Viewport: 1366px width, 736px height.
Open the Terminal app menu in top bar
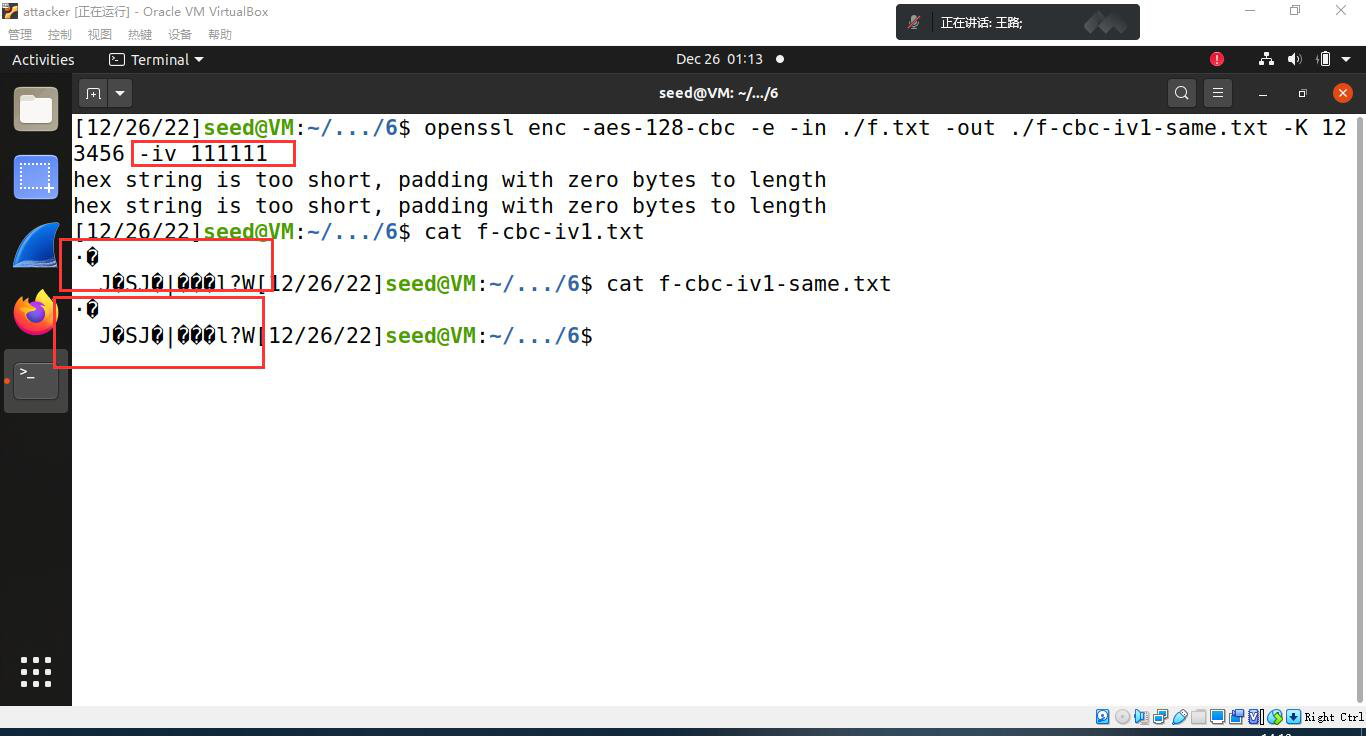click(156, 60)
